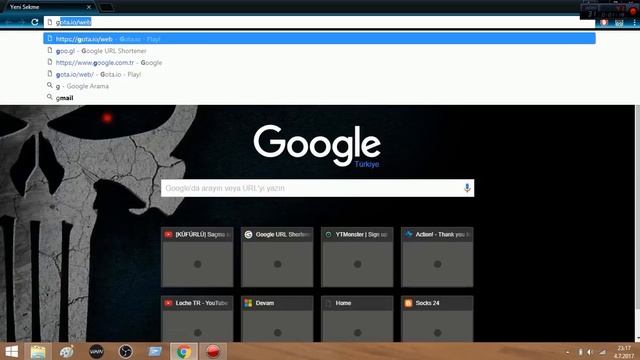Open the Loche TR YouTube tile
This screenshot has height=360, width=640.
pos(197,319)
